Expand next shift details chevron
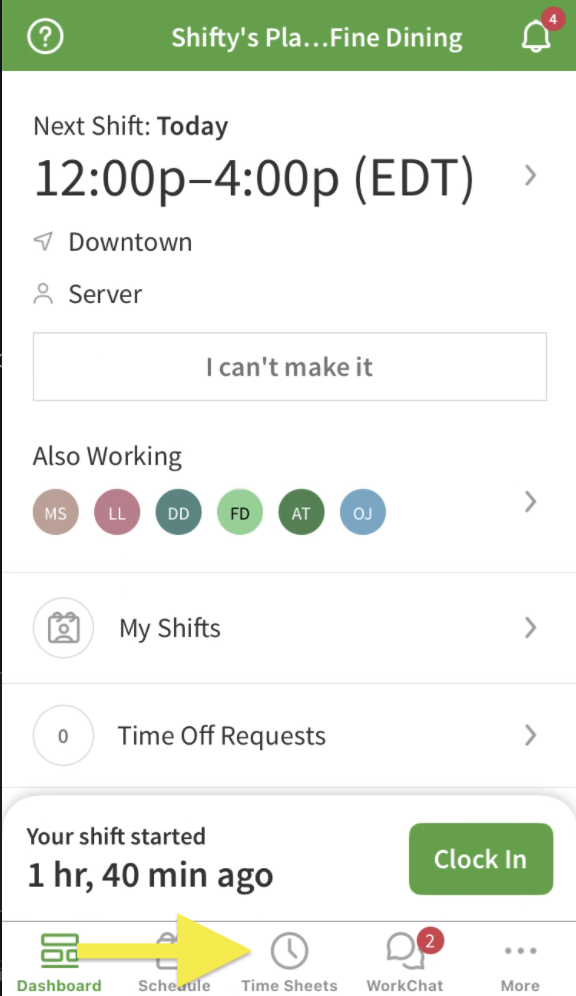The width and height of the screenshot is (576, 996). [531, 175]
